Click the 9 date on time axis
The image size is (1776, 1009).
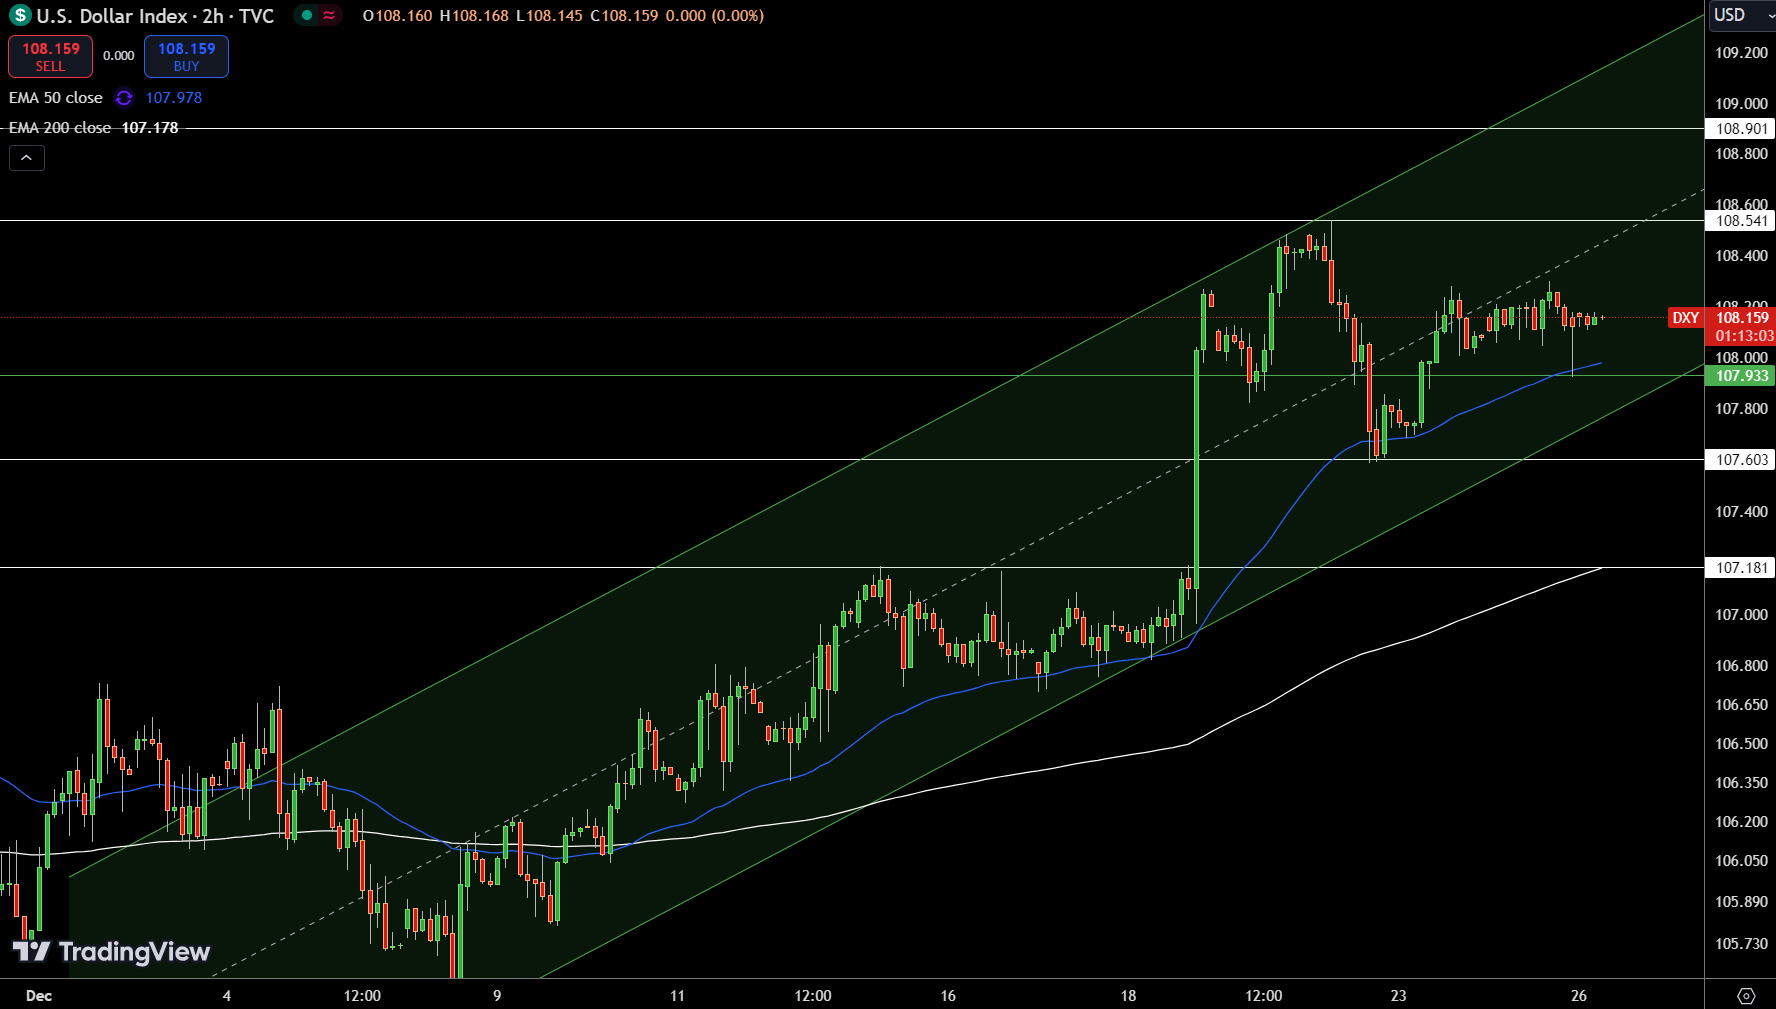click(497, 996)
